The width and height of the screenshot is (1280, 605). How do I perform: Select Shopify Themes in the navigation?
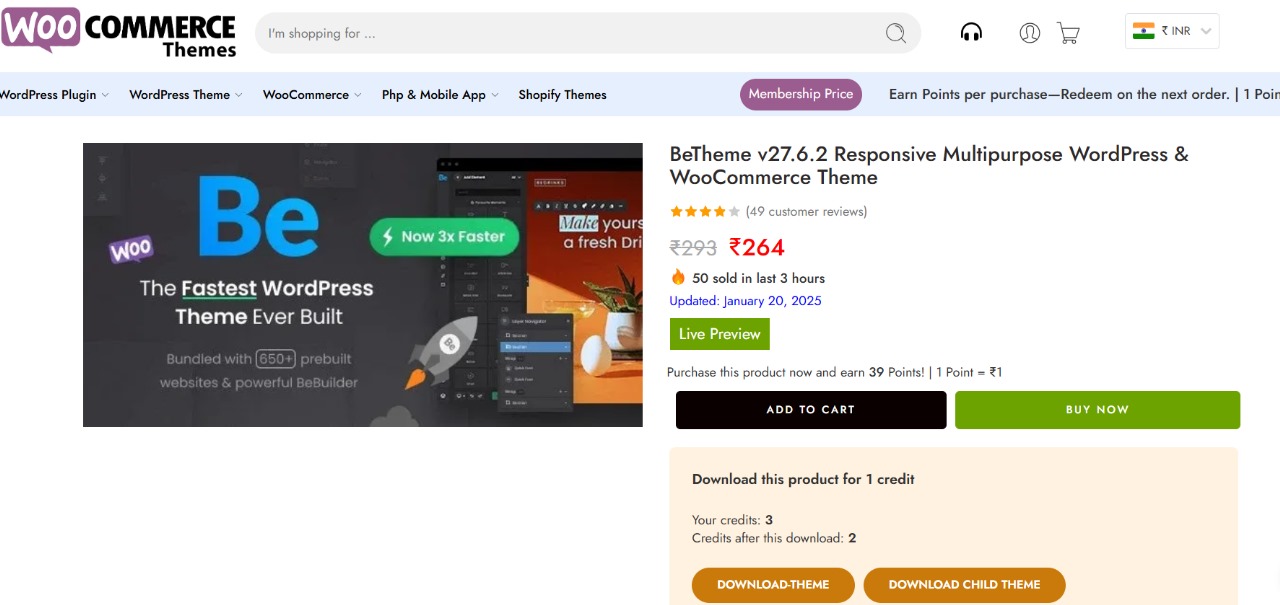tap(562, 94)
